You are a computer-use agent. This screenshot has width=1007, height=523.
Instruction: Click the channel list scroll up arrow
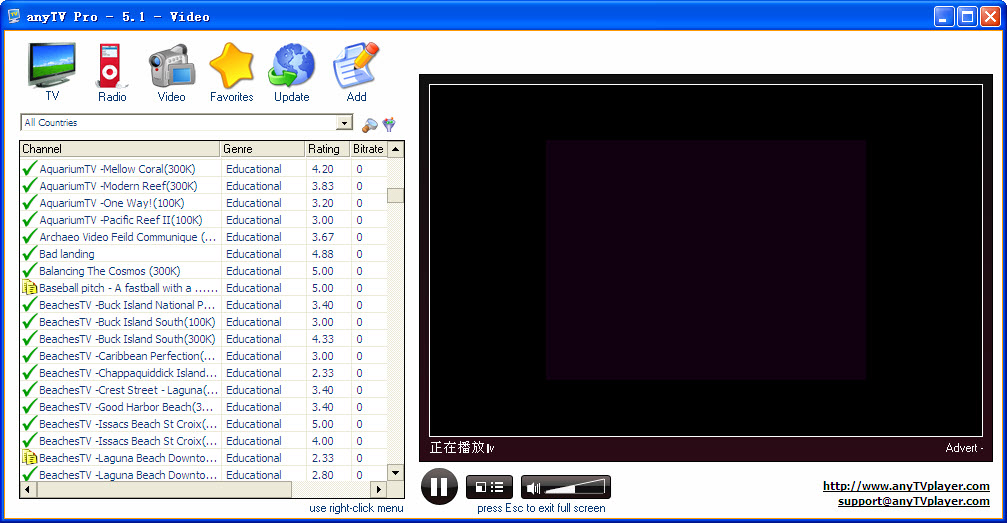(x=396, y=149)
